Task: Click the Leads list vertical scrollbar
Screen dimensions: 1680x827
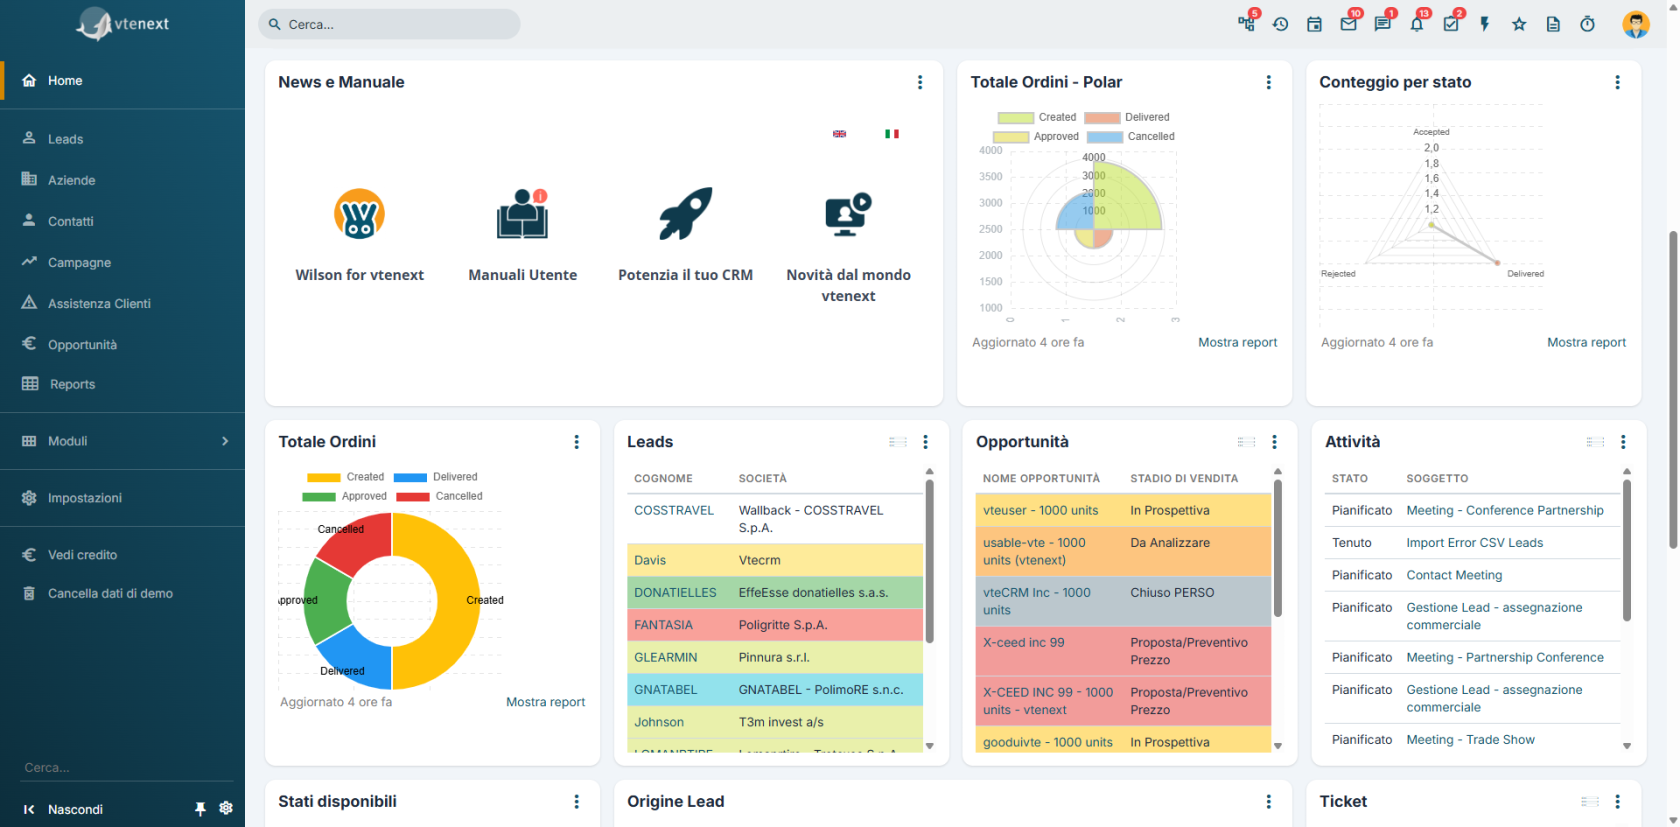Action: pos(929,561)
